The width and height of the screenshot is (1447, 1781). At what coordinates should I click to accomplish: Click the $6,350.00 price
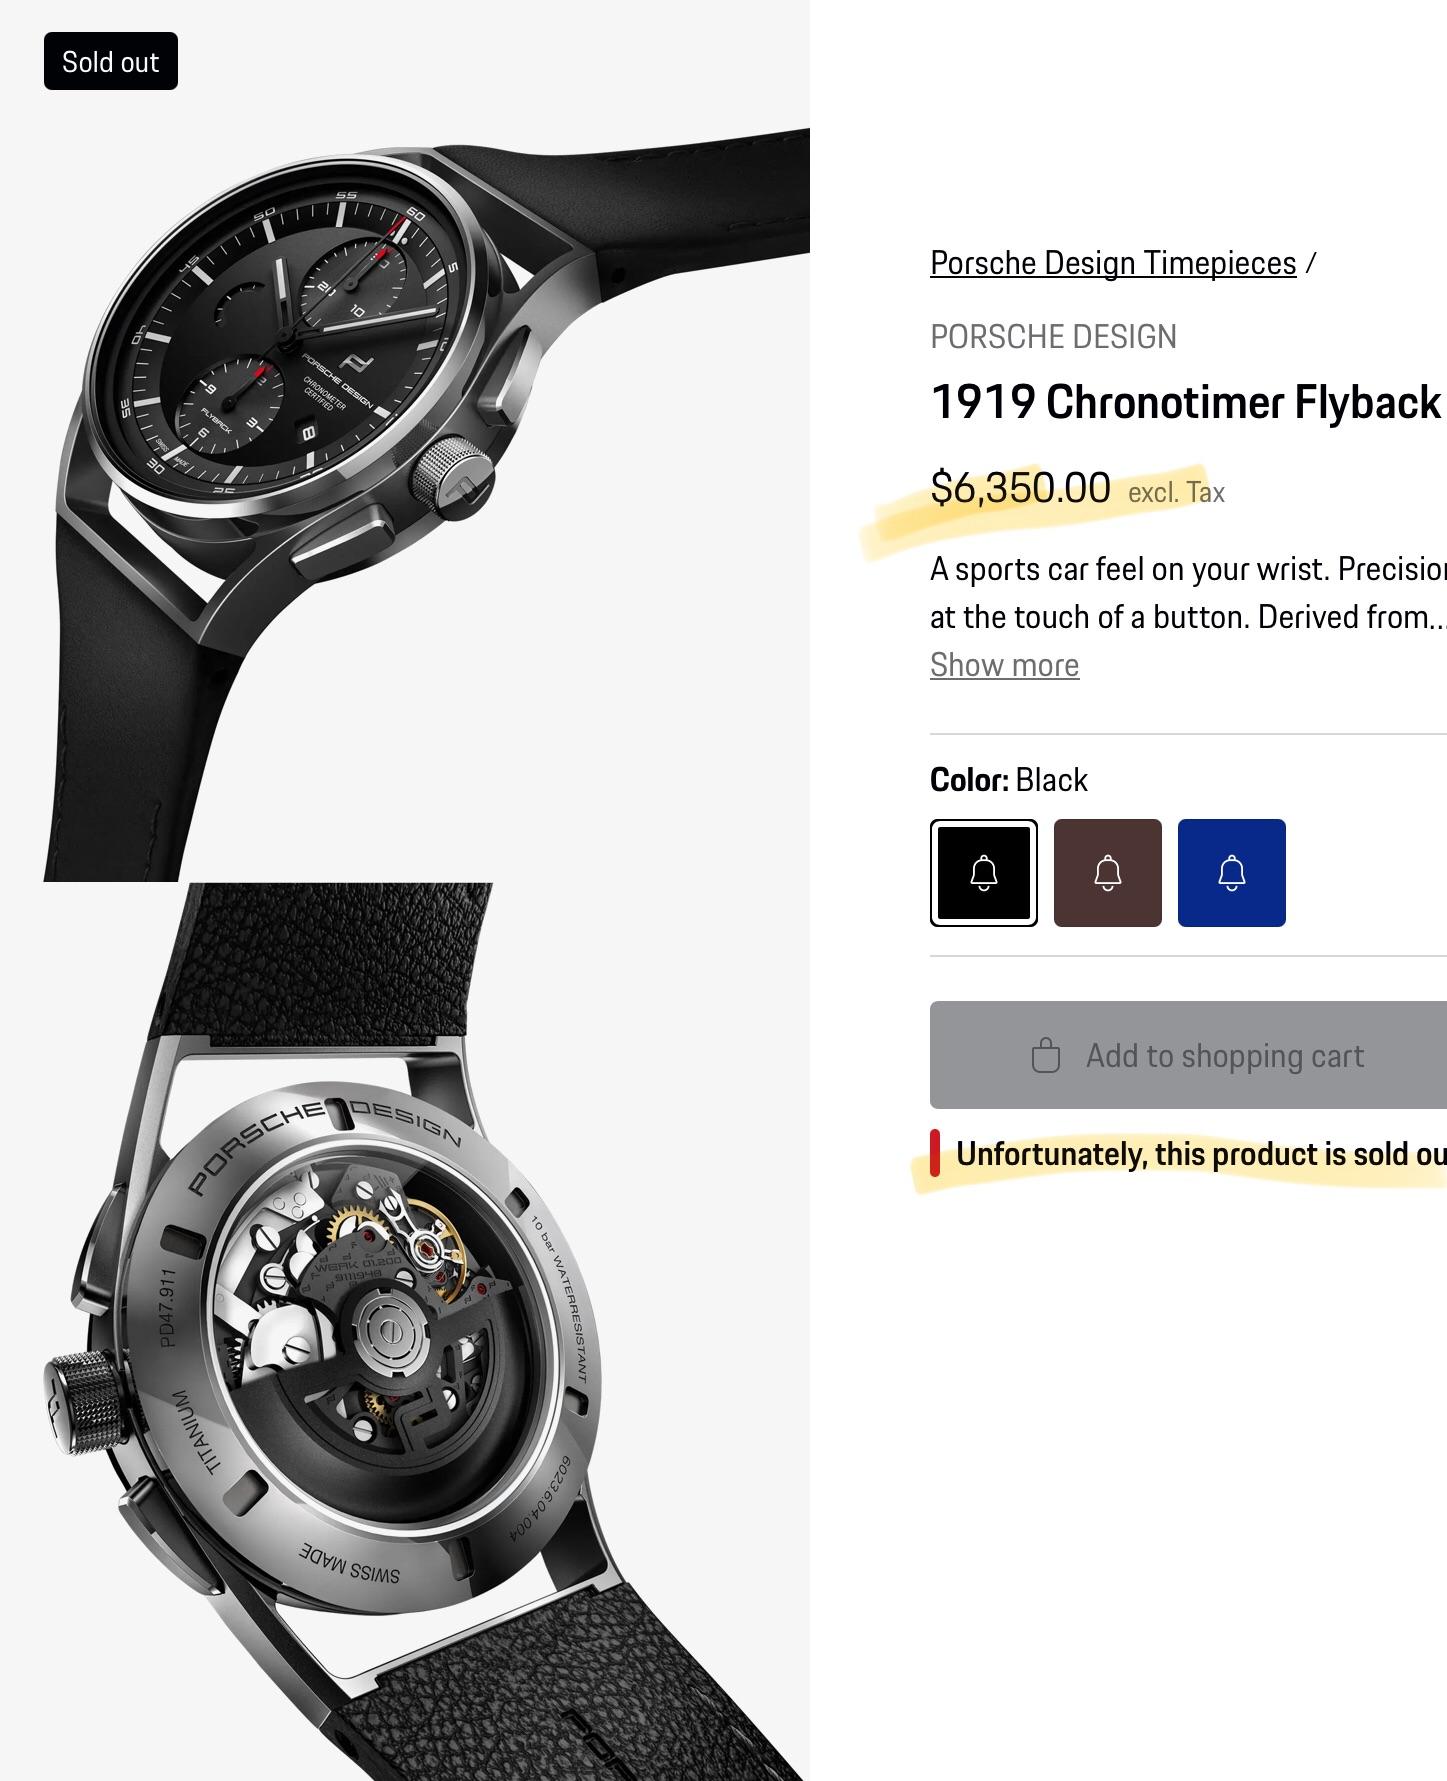1020,488
